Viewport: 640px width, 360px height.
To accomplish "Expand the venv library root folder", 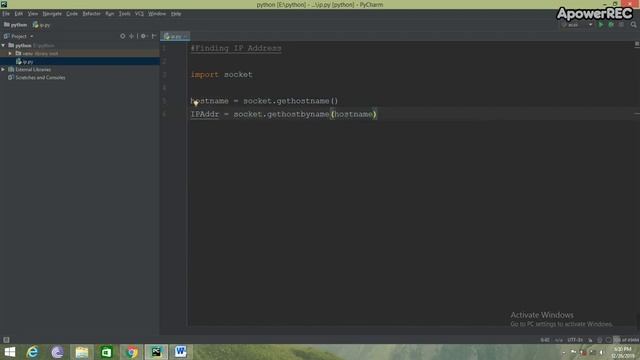I will point(10,53).
